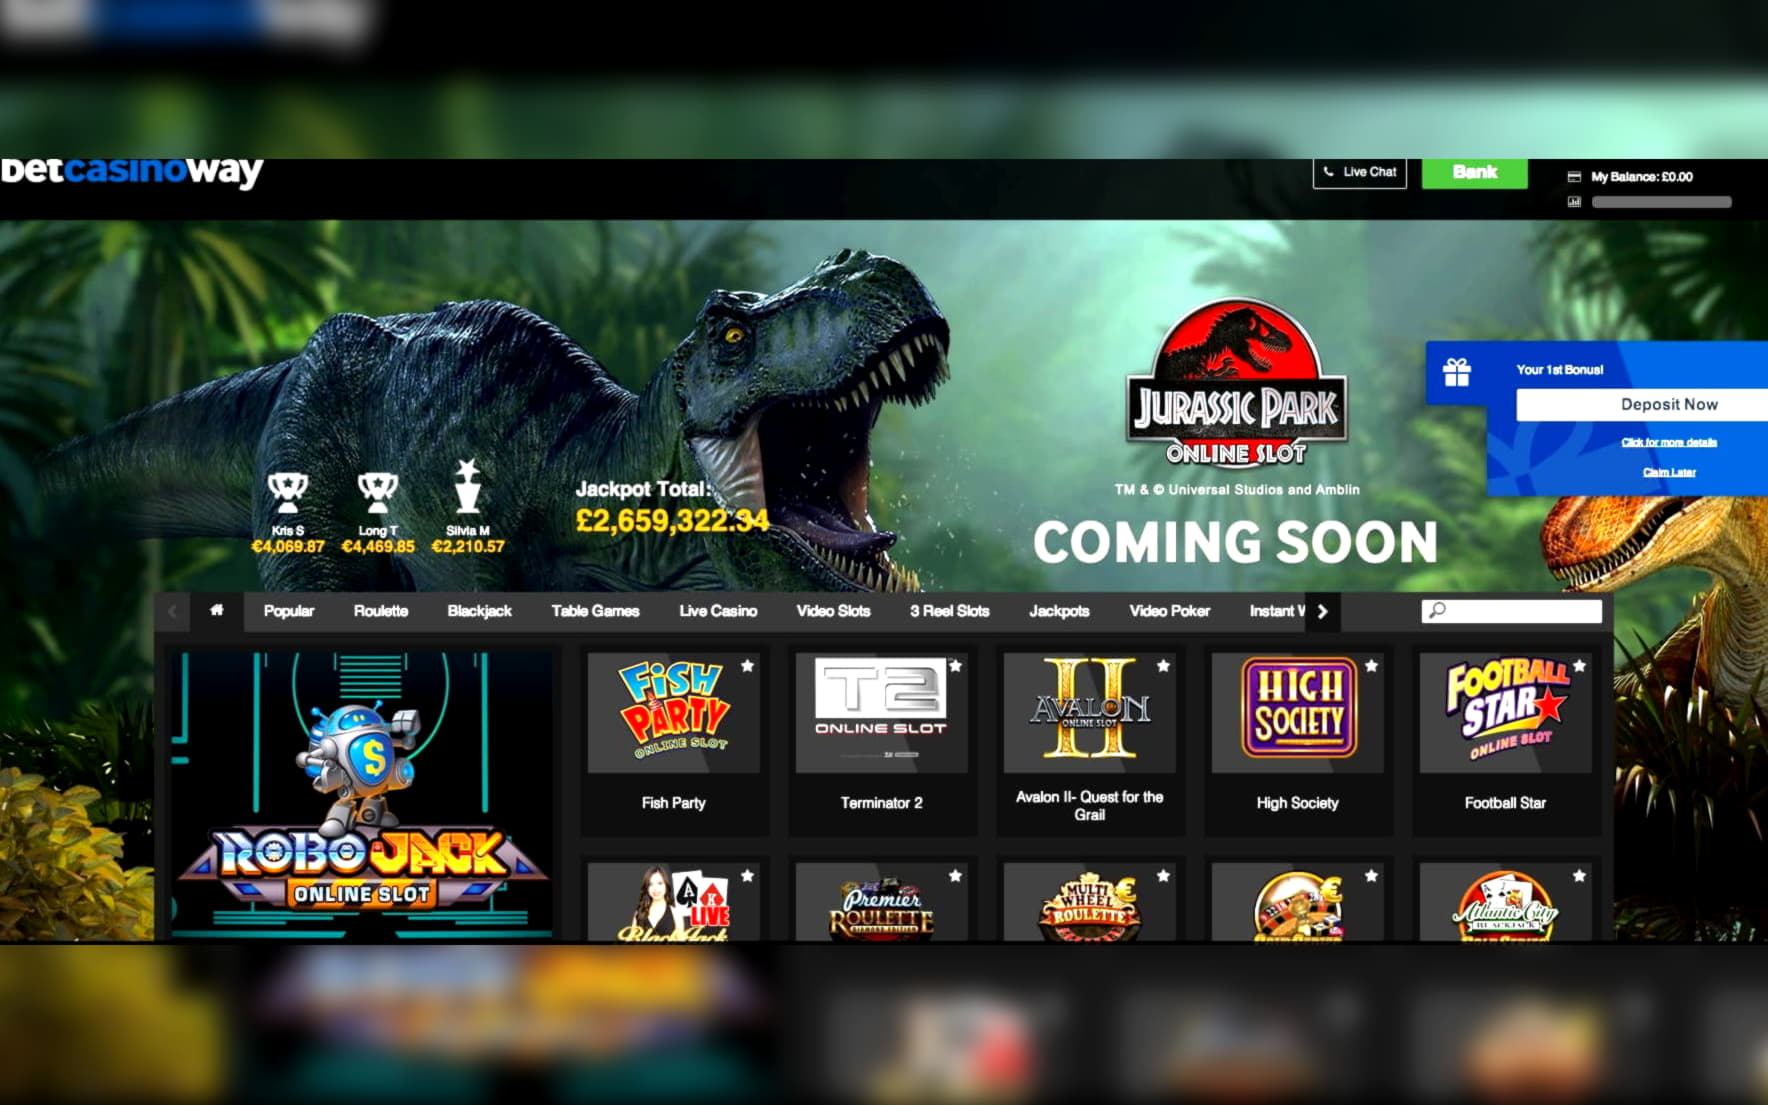Open the 3 Reel Slots tab
Image resolution: width=1768 pixels, height=1105 pixels.
click(949, 611)
